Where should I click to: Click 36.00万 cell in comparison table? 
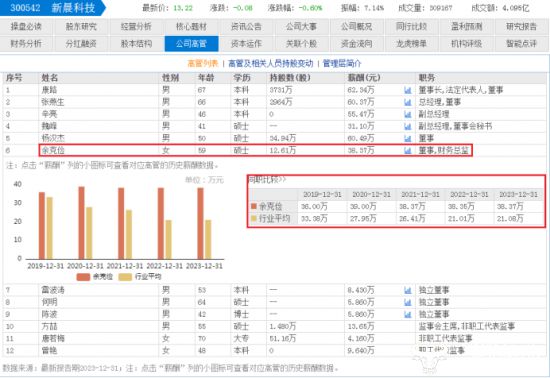tap(314, 207)
